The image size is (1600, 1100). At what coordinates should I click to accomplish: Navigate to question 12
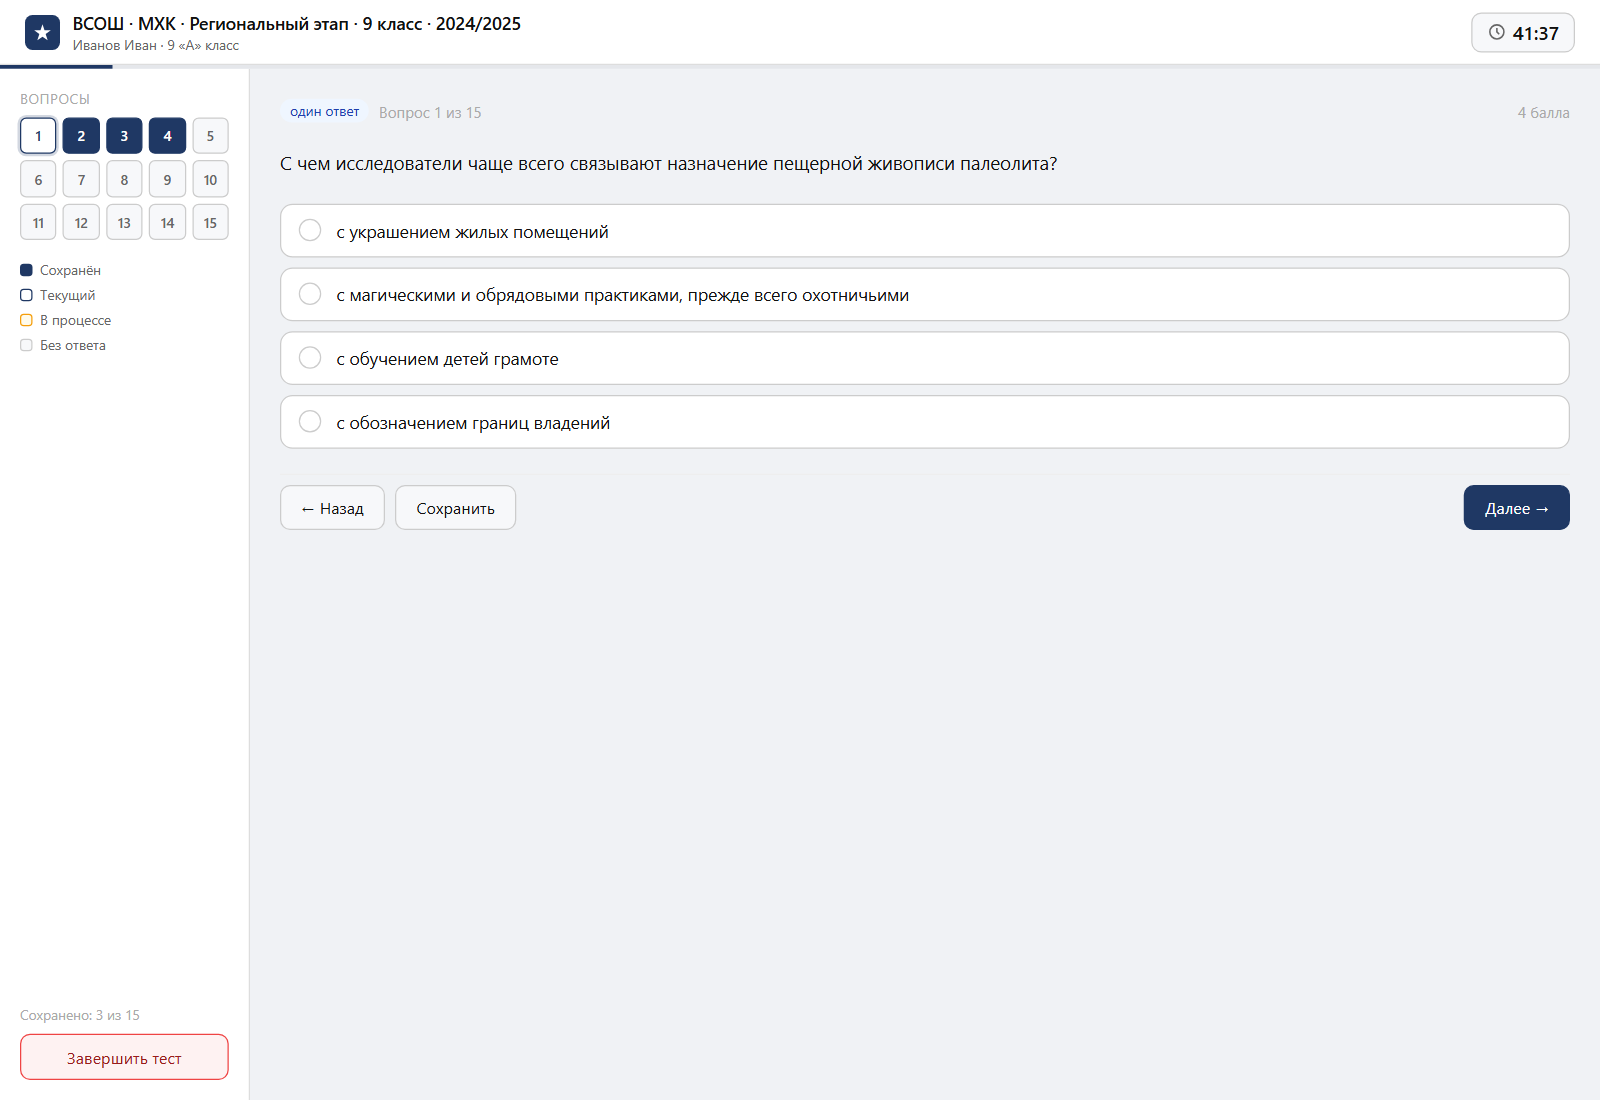click(81, 223)
